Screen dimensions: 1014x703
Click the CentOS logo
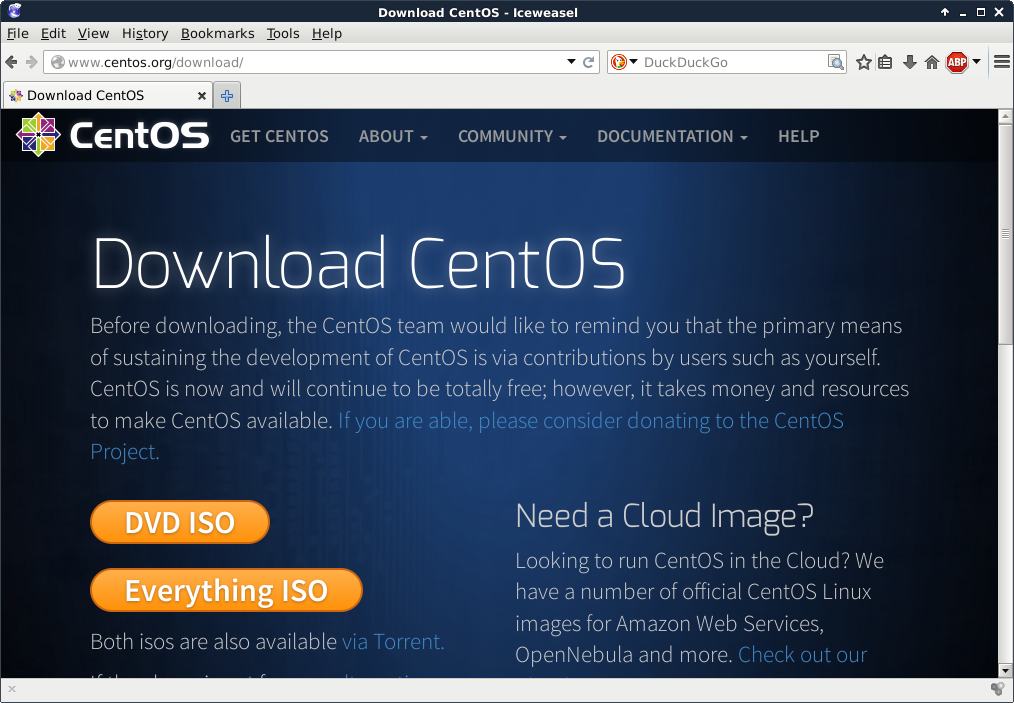pyautogui.click(x=113, y=135)
